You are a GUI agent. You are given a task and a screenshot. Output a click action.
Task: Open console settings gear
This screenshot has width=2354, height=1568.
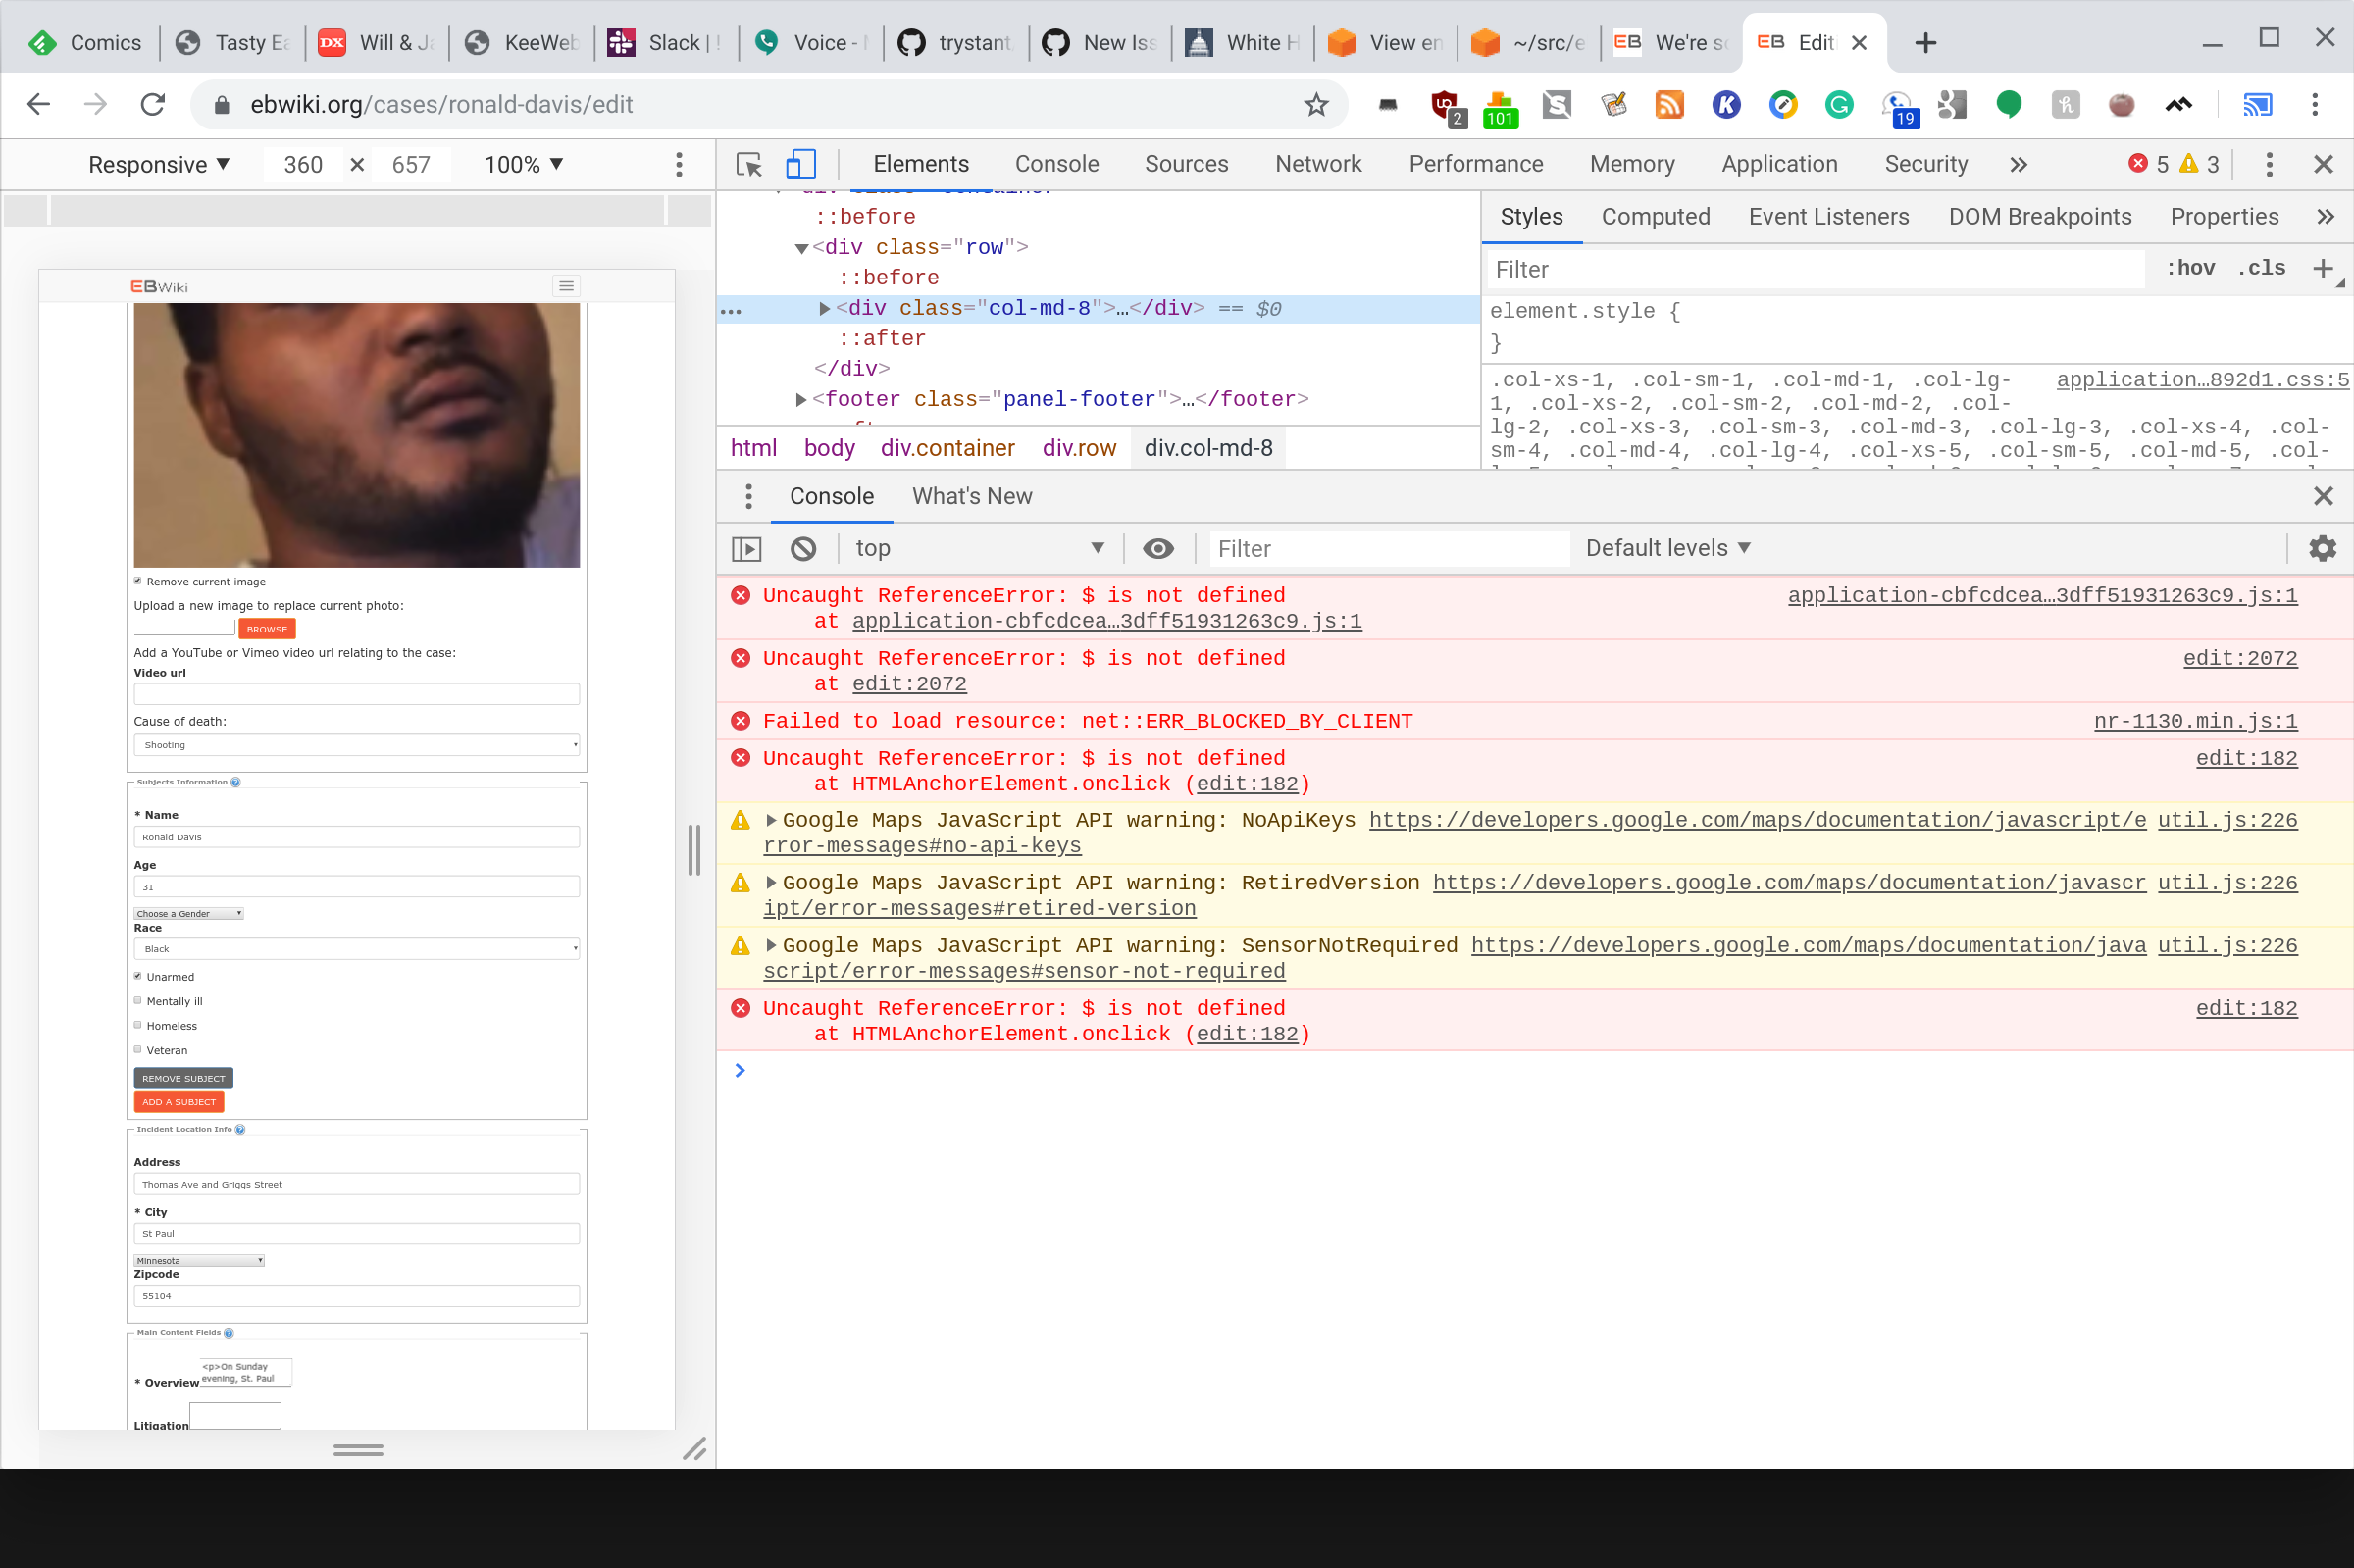[x=2322, y=548]
